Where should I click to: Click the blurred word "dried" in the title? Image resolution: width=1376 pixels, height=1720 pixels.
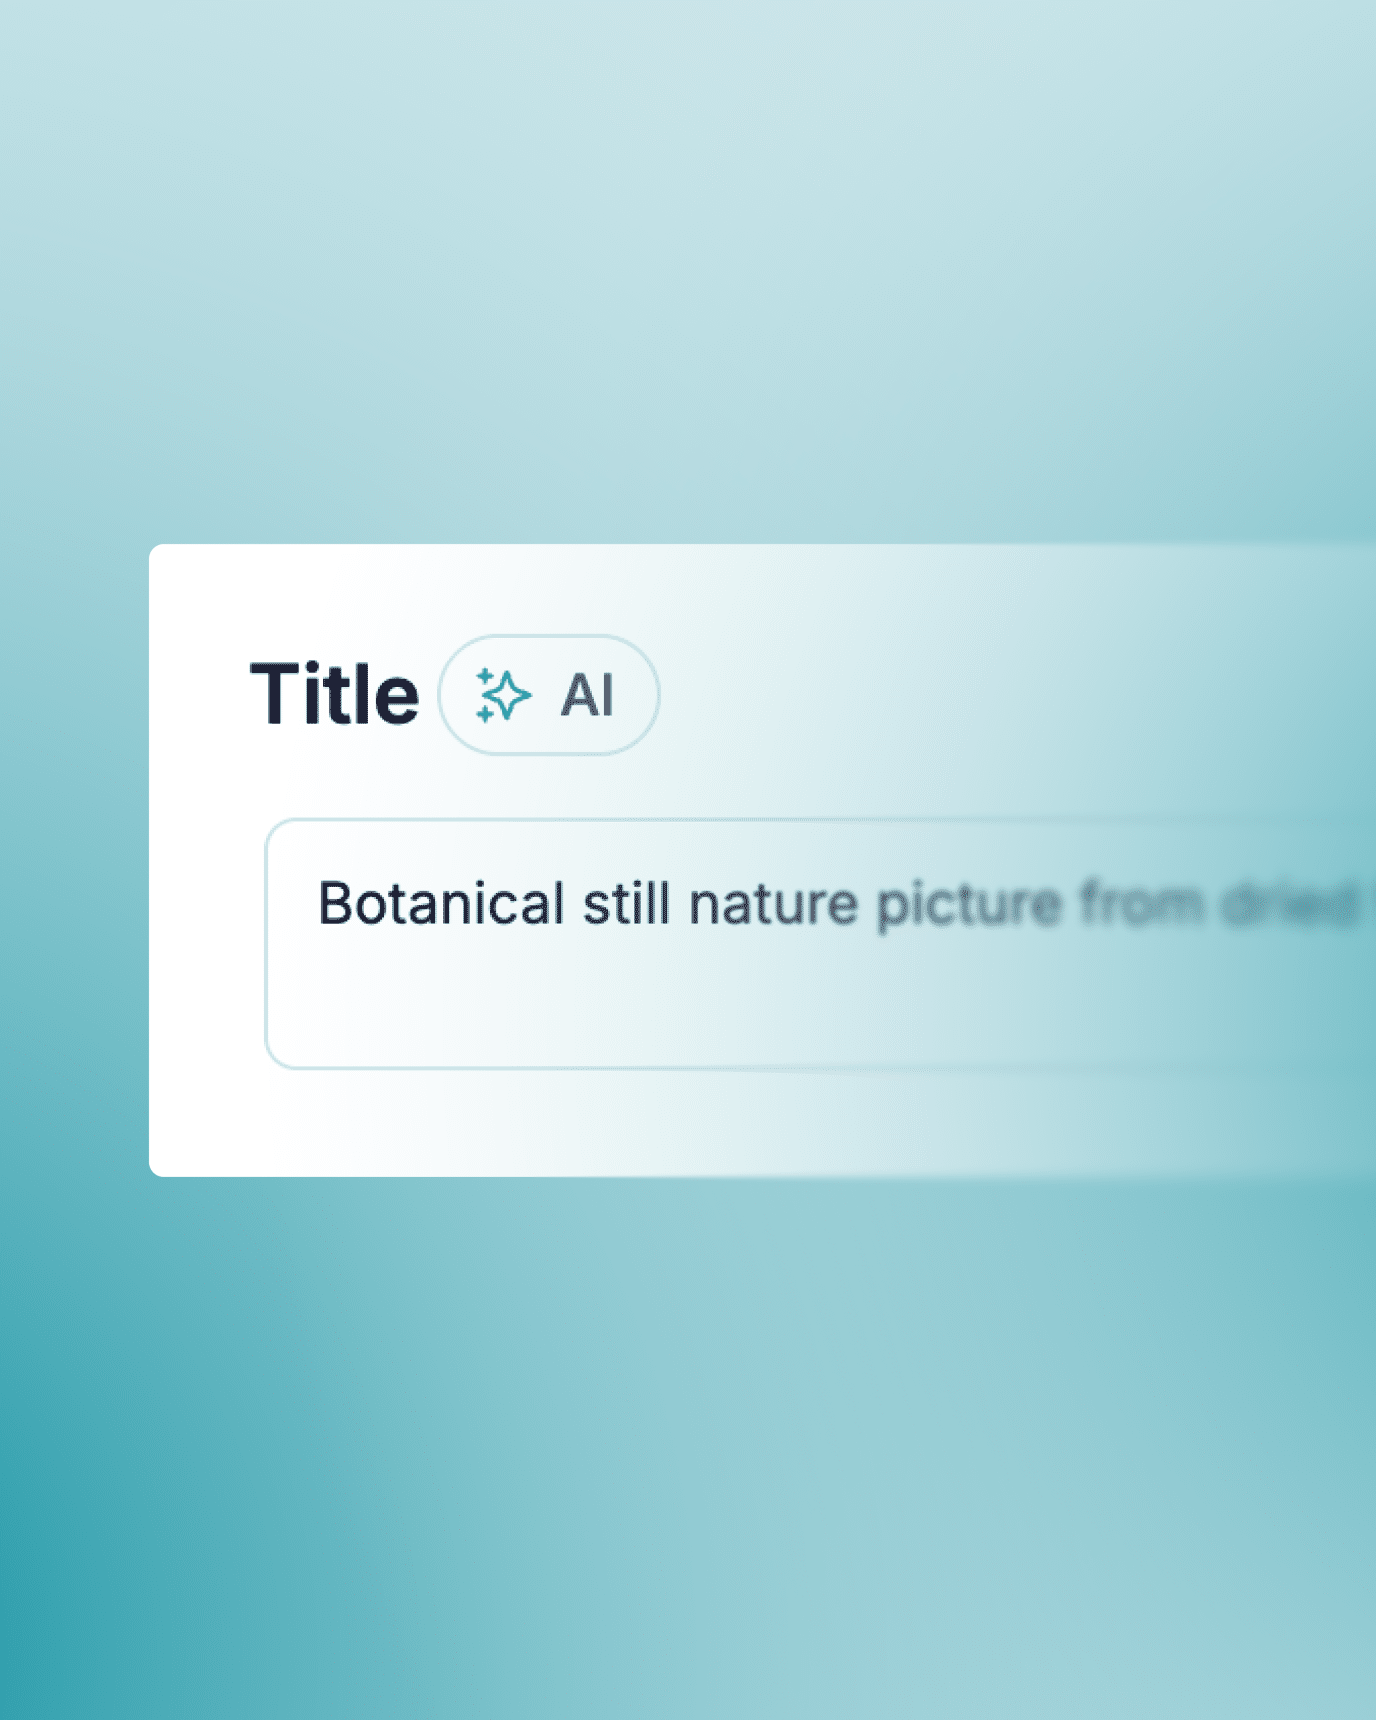[1290, 903]
